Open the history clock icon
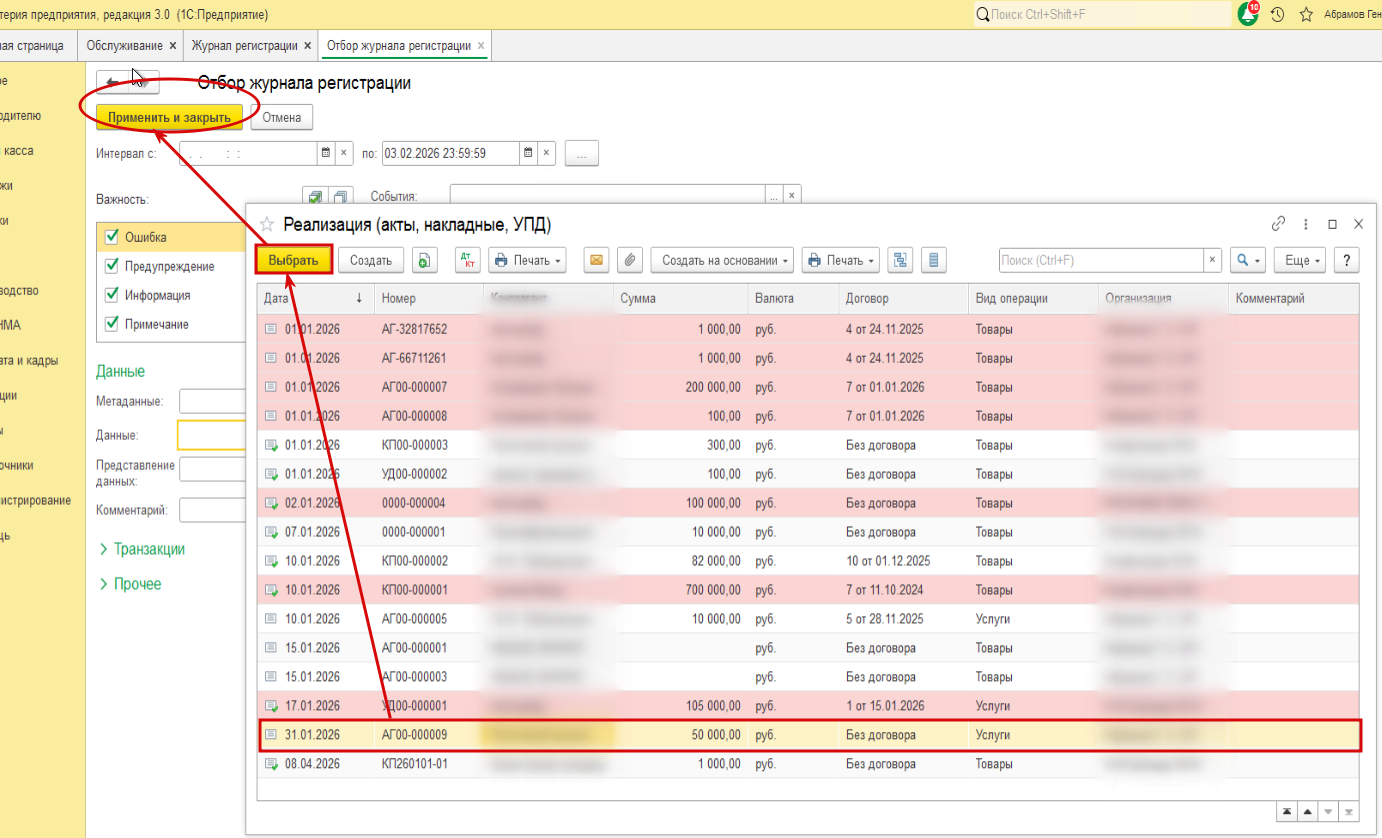The width and height of the screenshot is (1382, 838). pyautogui.click(x=1277, y=15)
